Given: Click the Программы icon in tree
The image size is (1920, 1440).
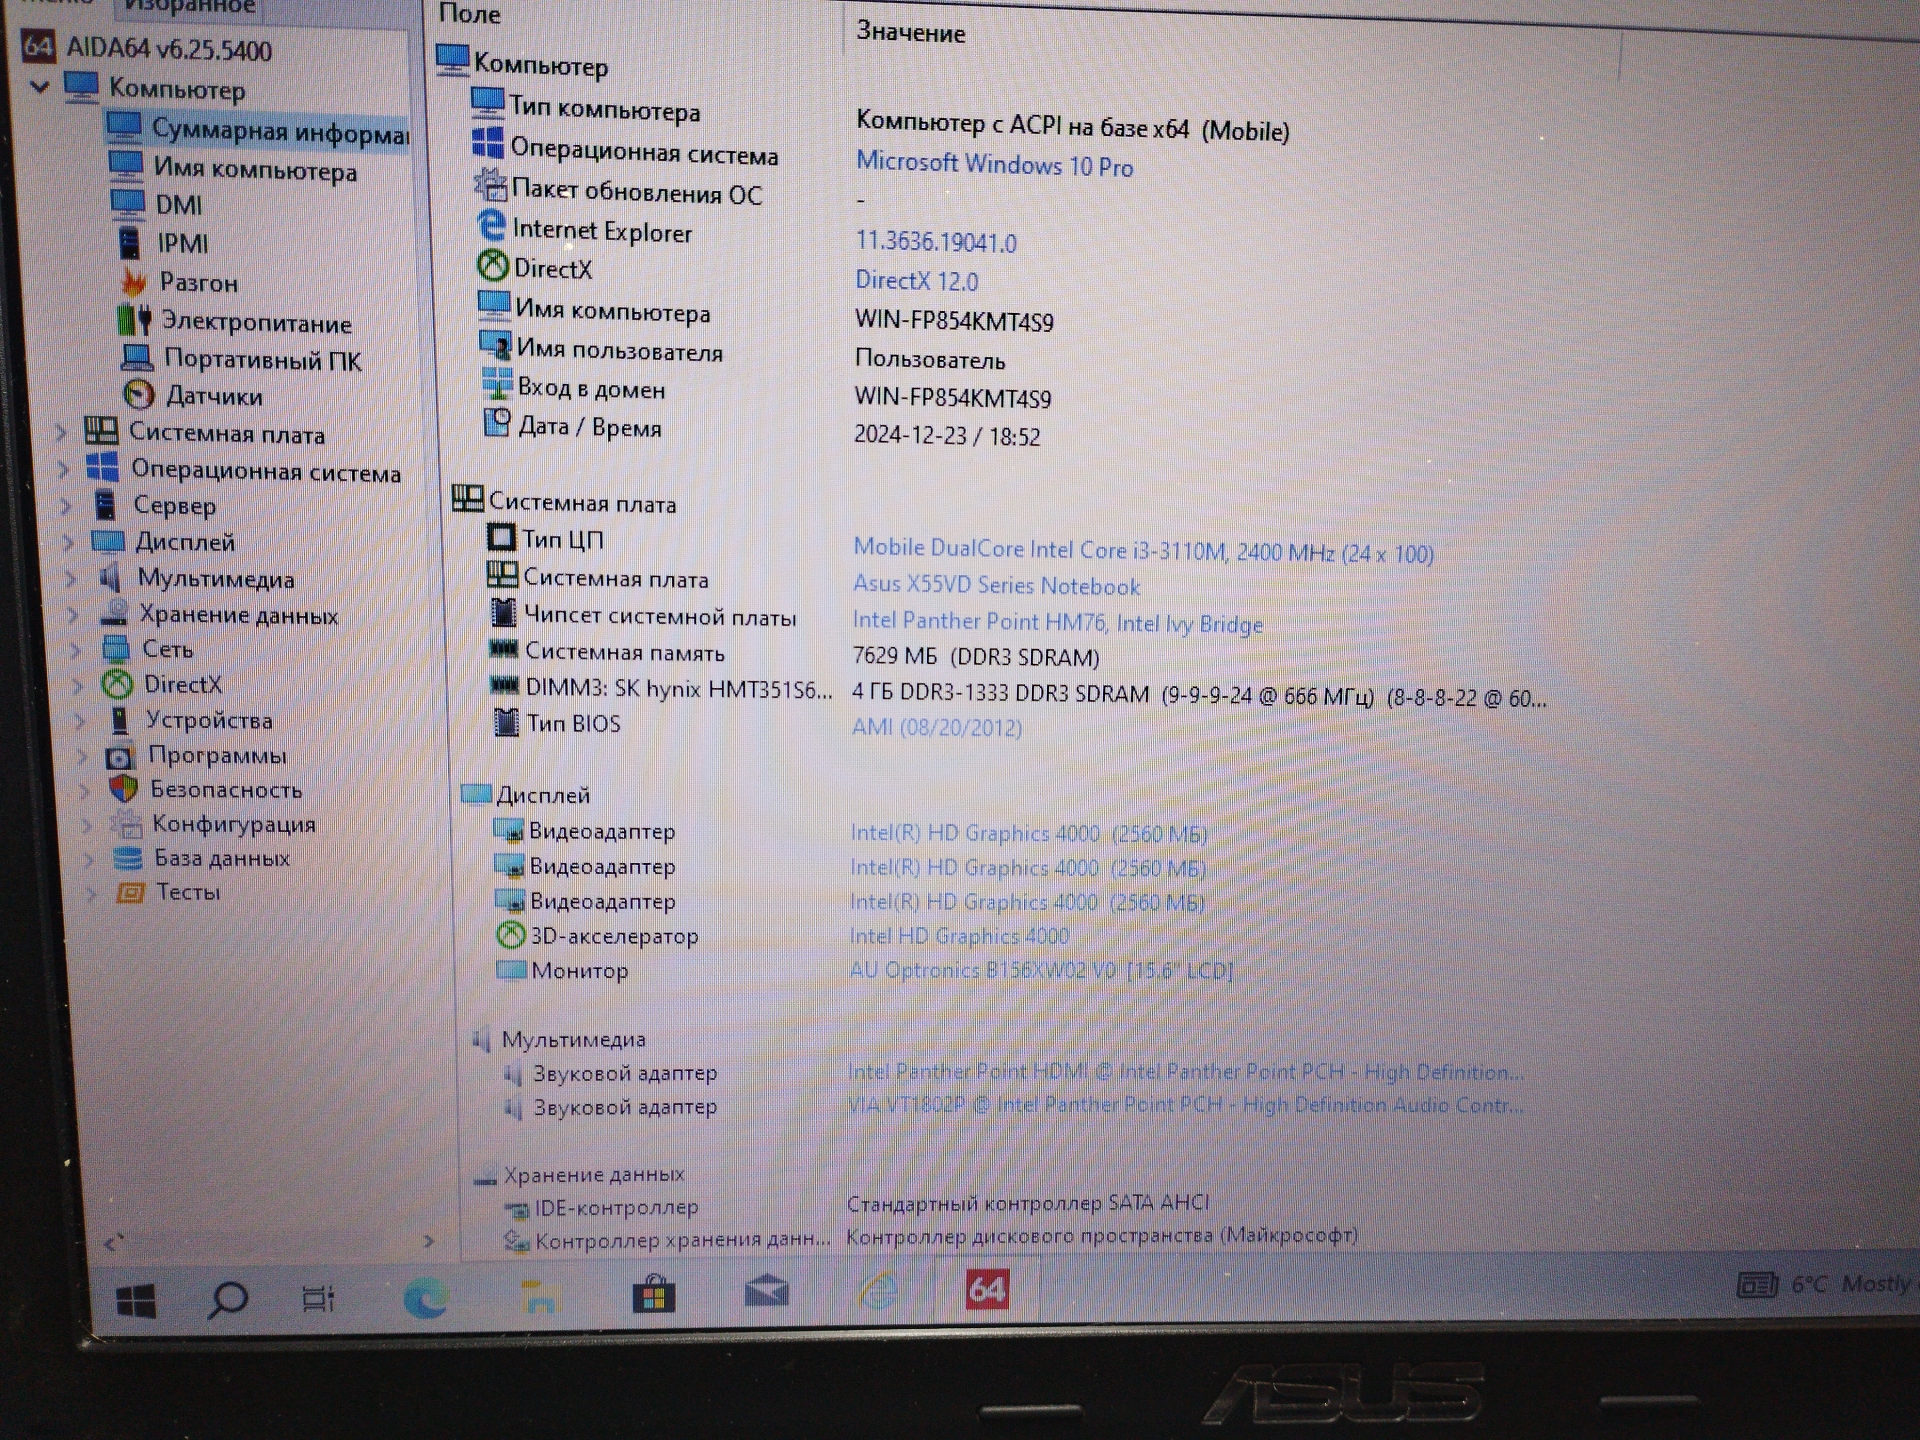Looking at the screenshot, I should [x=120, y=756].
